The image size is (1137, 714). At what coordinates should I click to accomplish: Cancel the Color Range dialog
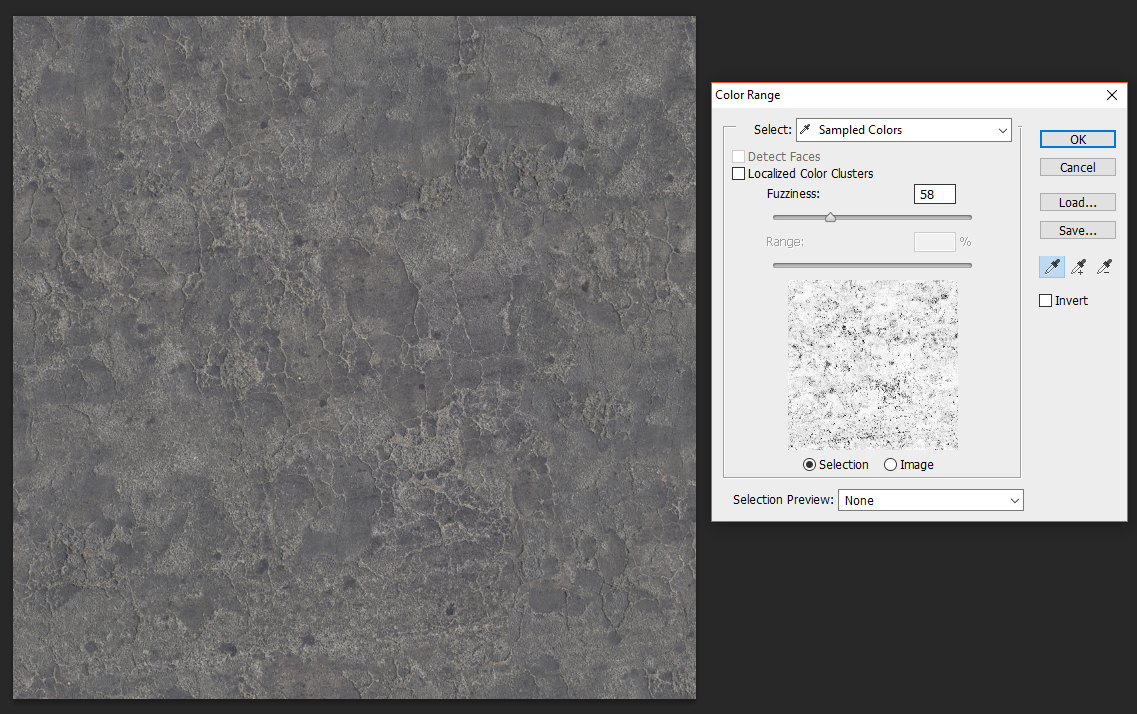[1077, 166]
